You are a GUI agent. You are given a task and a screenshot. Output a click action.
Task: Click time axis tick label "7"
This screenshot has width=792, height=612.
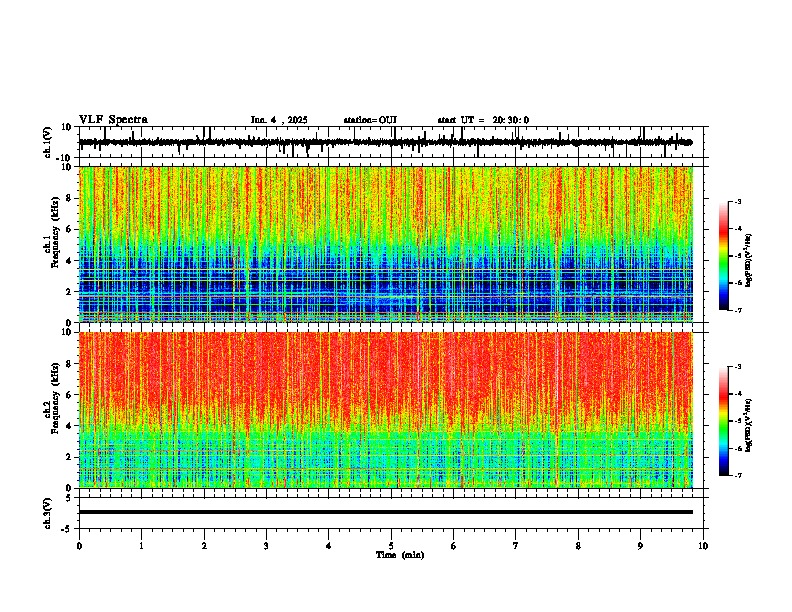516,545
